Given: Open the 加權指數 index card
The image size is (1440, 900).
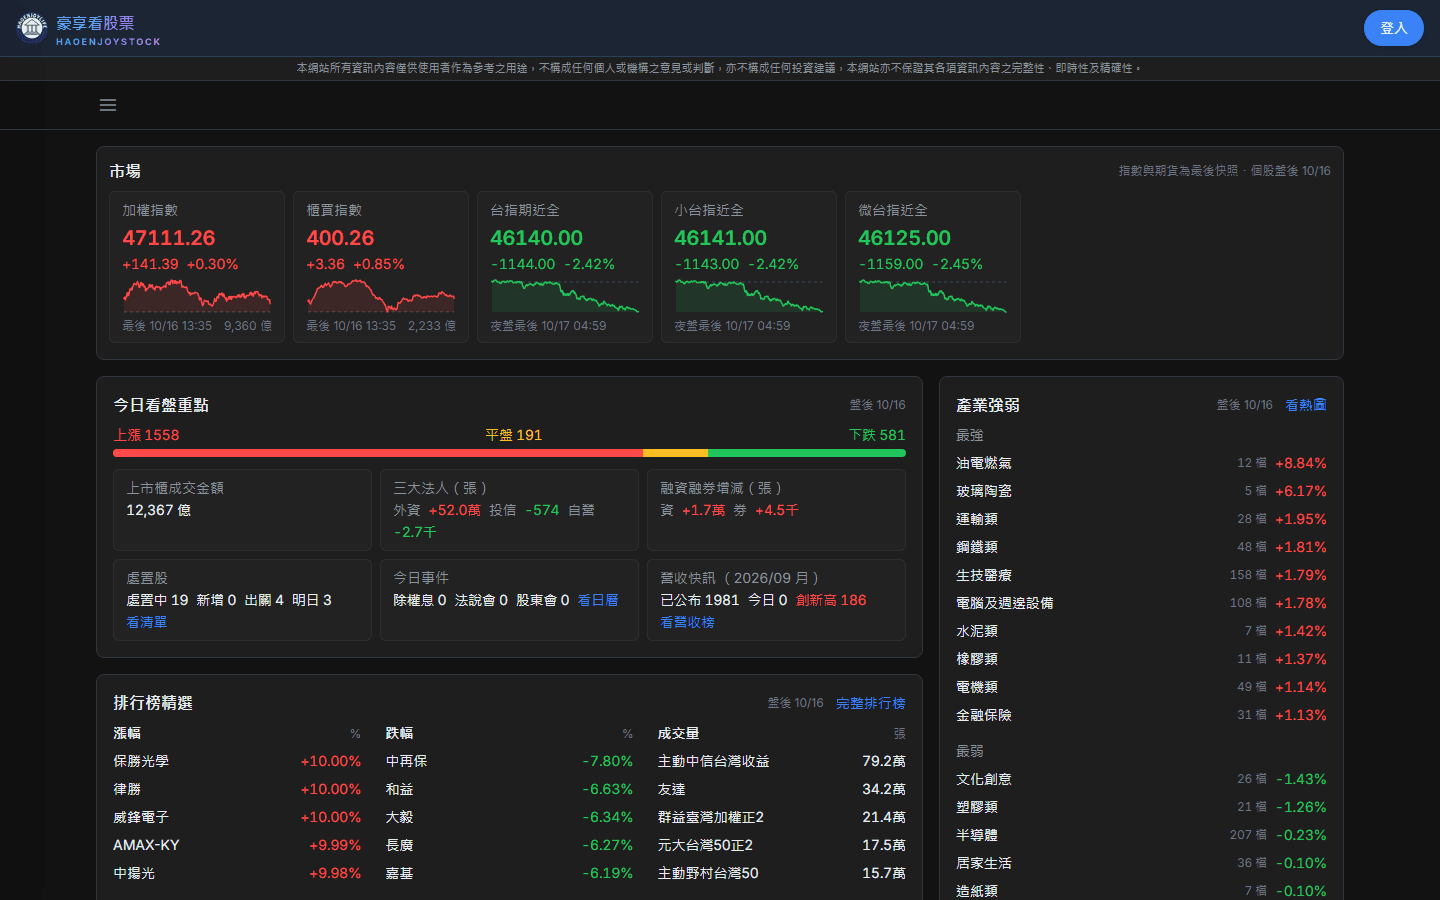Looking at the screenshot, I should [x=197, y=267].
